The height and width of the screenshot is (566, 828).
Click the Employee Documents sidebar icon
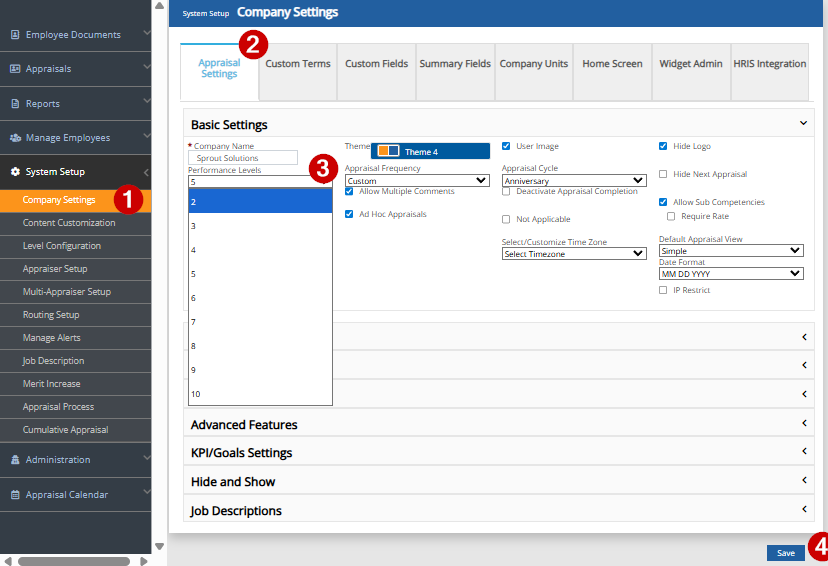[15, 35]
